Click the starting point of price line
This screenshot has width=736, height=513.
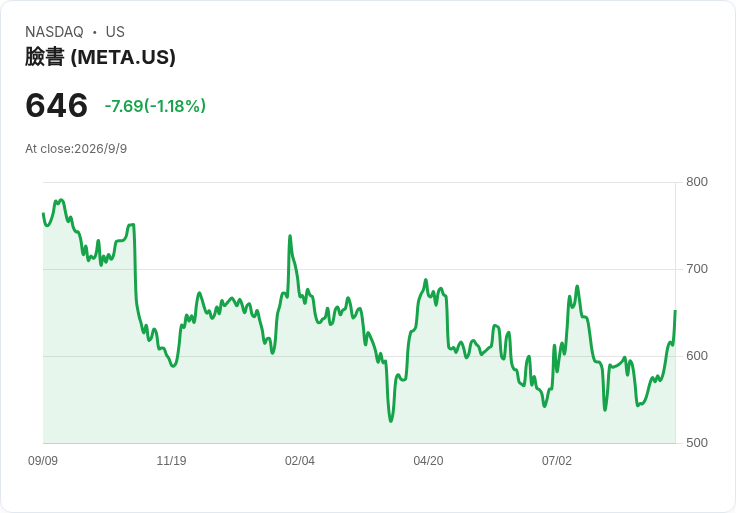43,214
